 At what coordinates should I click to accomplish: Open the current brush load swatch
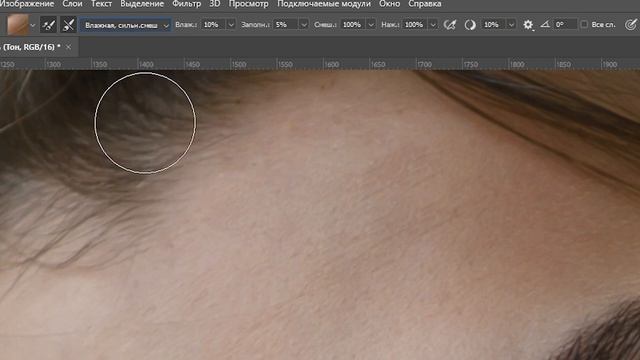(x=18, y=25)
